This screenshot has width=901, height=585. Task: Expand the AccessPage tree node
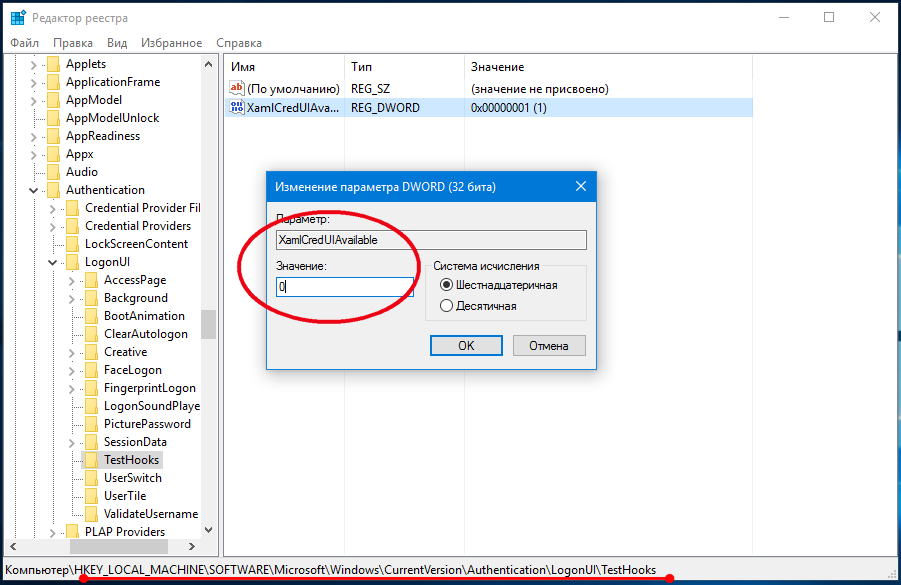coord(71,281)
